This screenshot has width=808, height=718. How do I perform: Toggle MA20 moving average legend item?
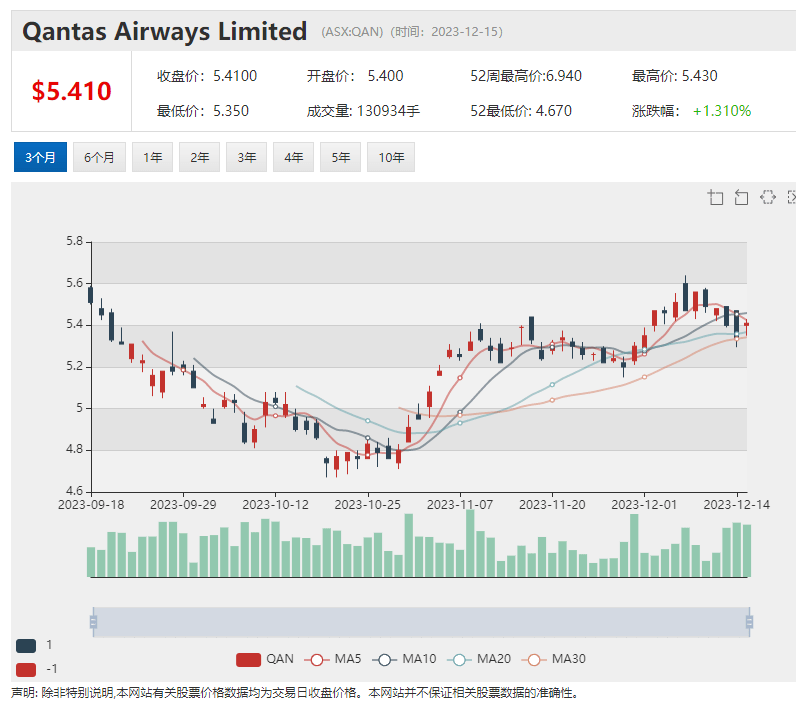(479, 659)
